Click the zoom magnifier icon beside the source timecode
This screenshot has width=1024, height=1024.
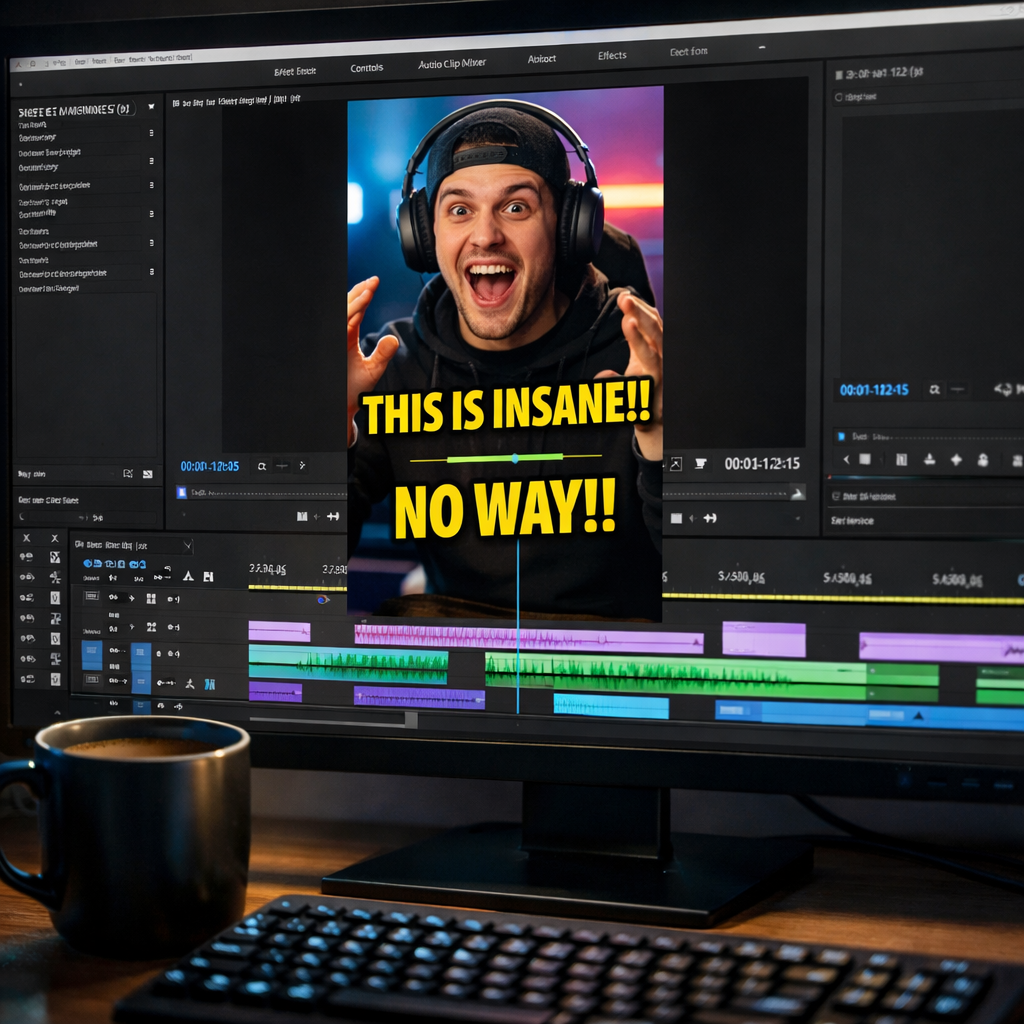[262, 466]
